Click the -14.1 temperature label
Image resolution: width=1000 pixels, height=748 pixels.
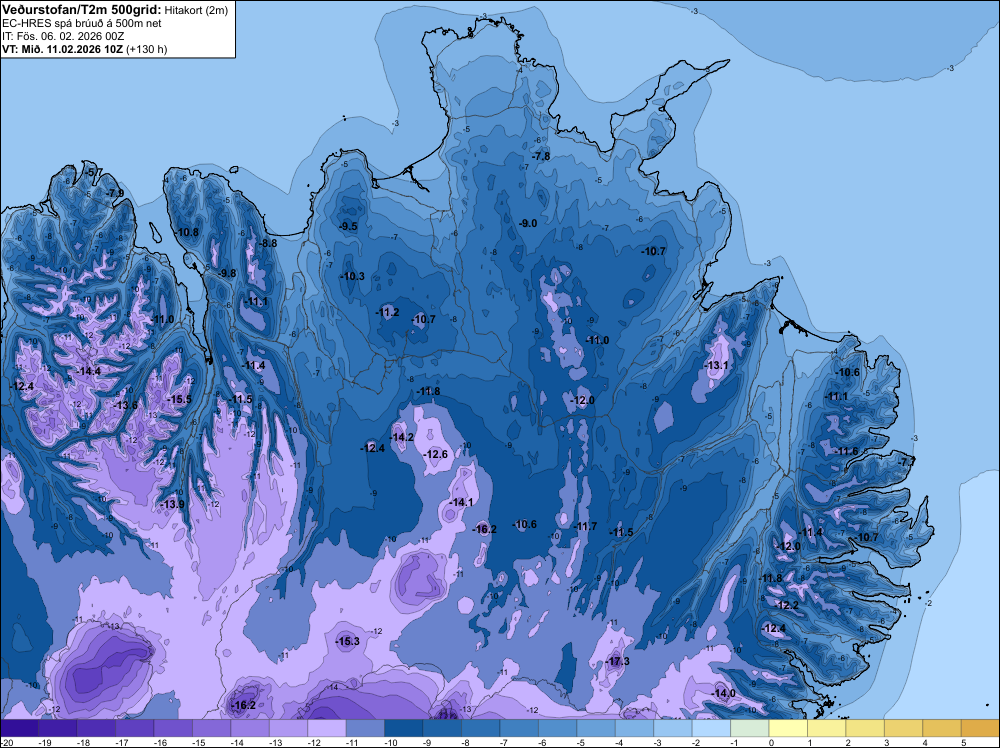click(462, 502)
